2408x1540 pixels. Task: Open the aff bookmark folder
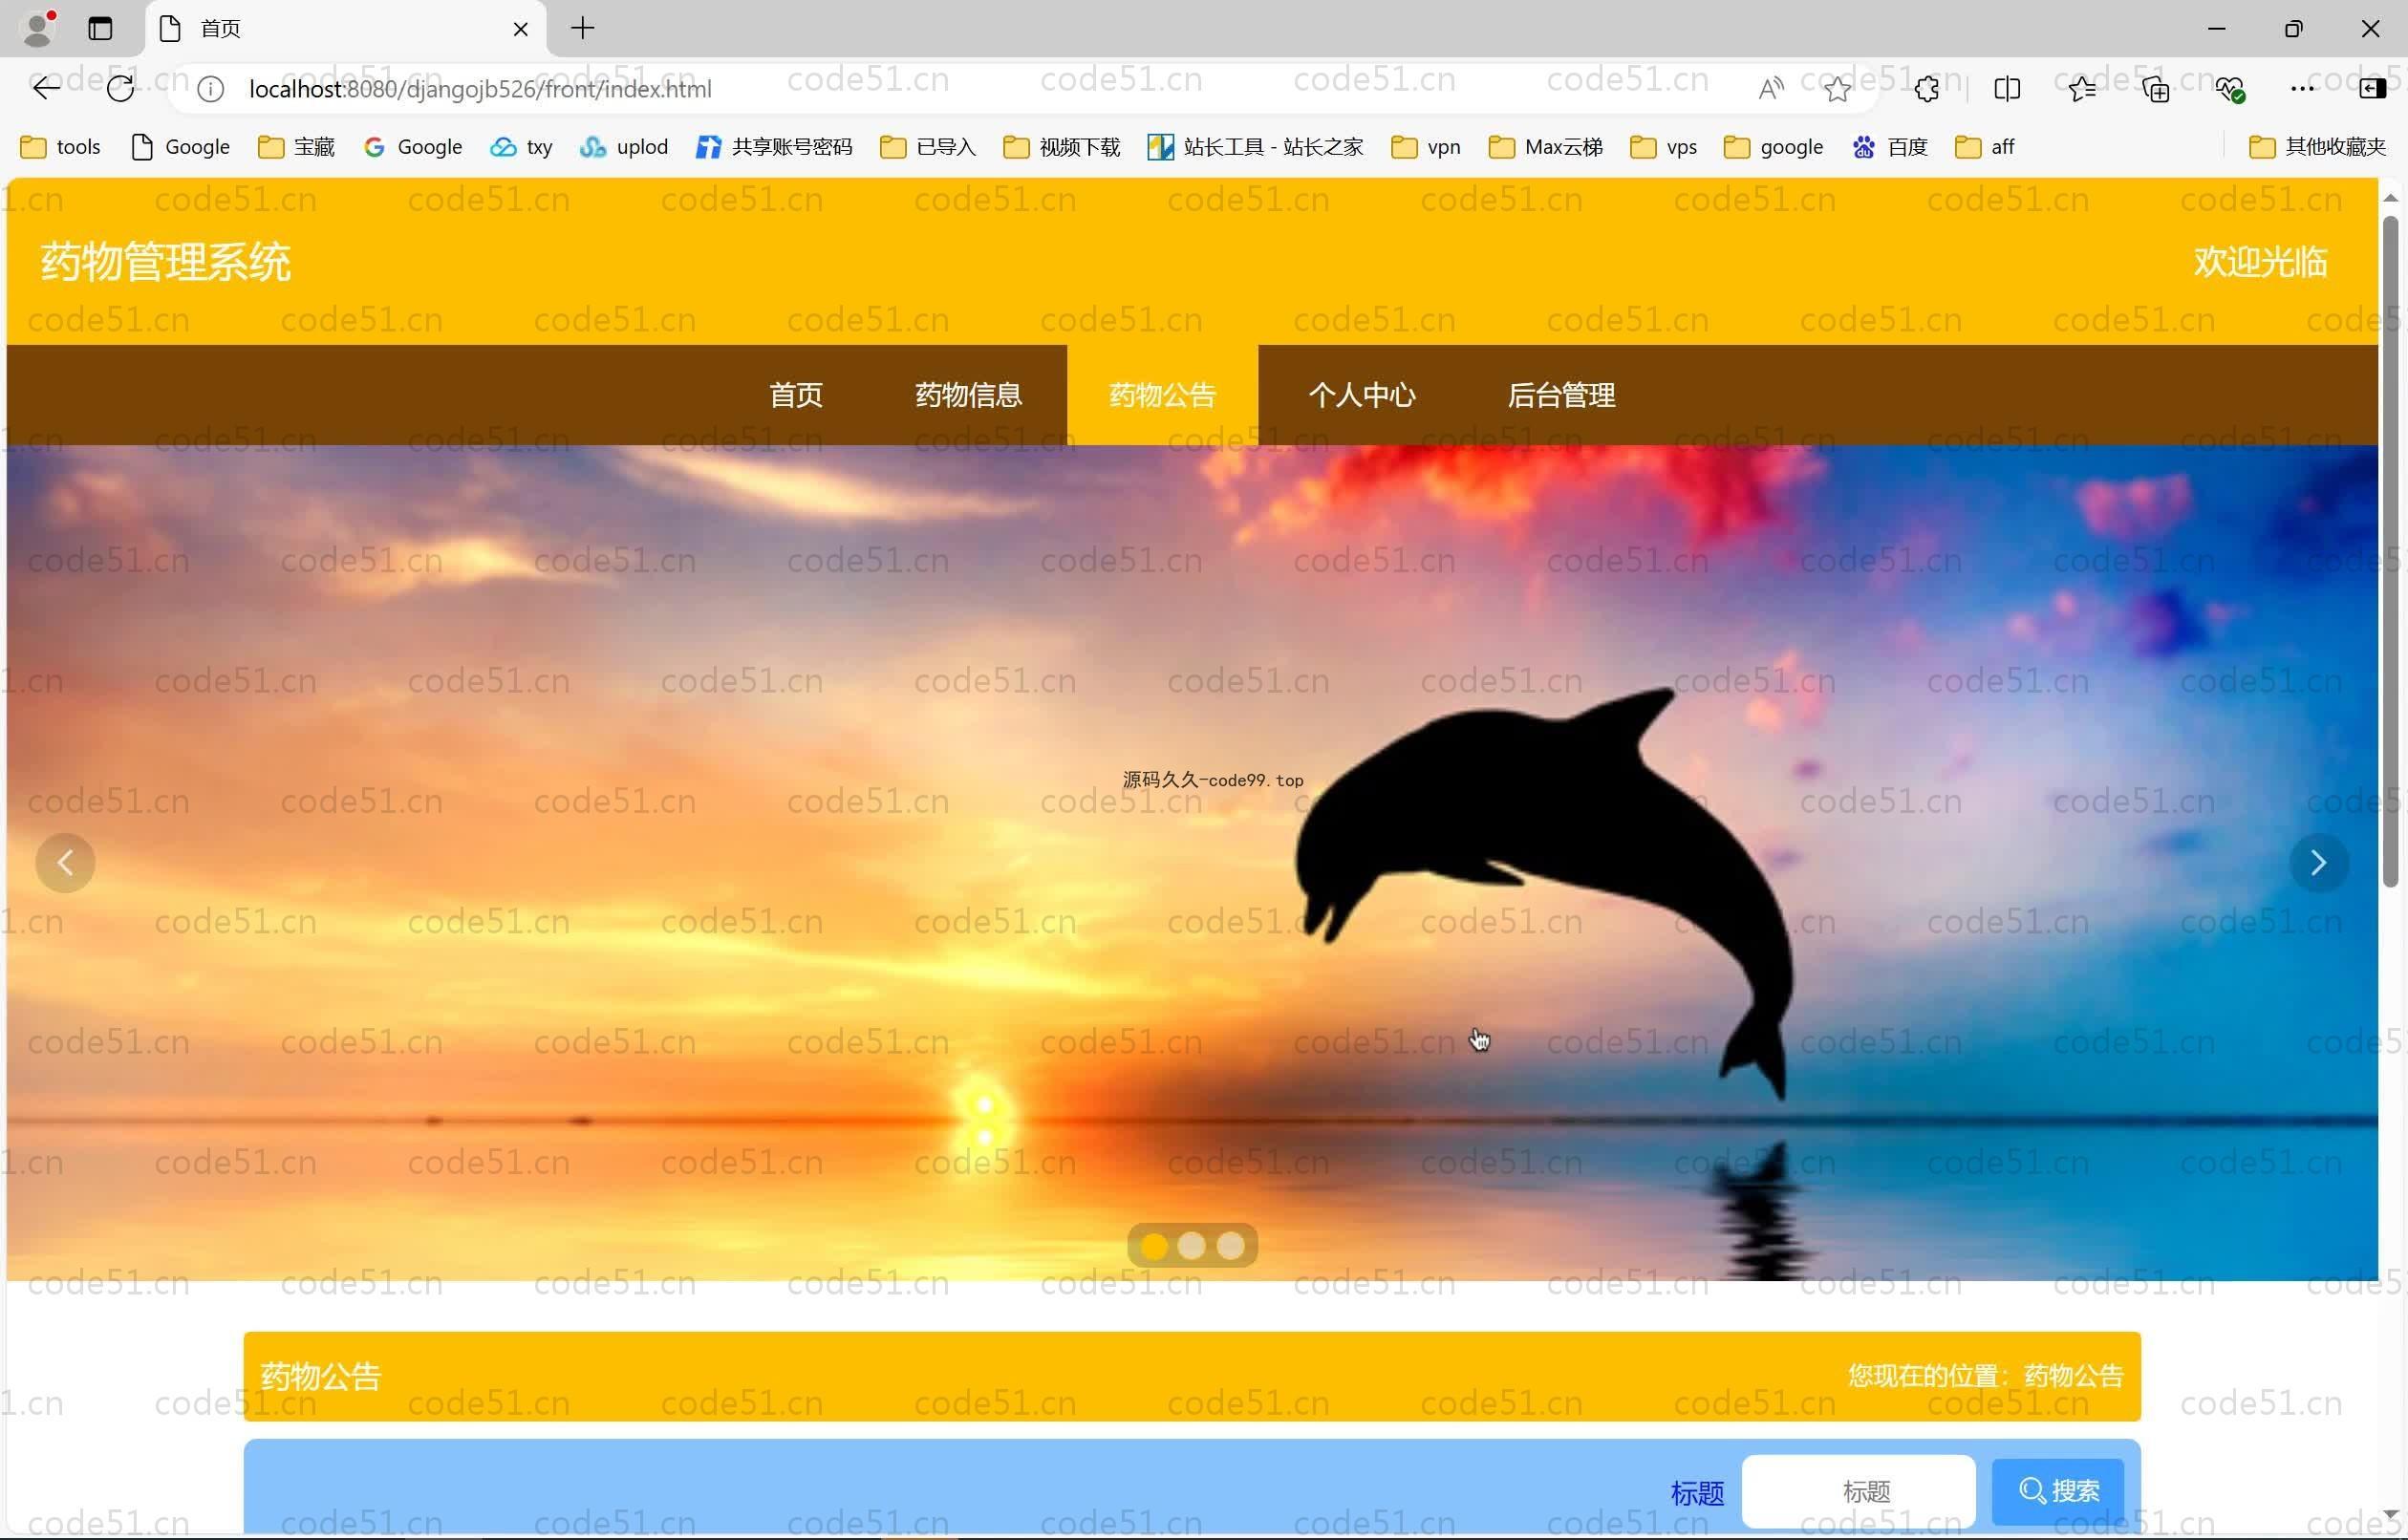(x=1985, y=147)
